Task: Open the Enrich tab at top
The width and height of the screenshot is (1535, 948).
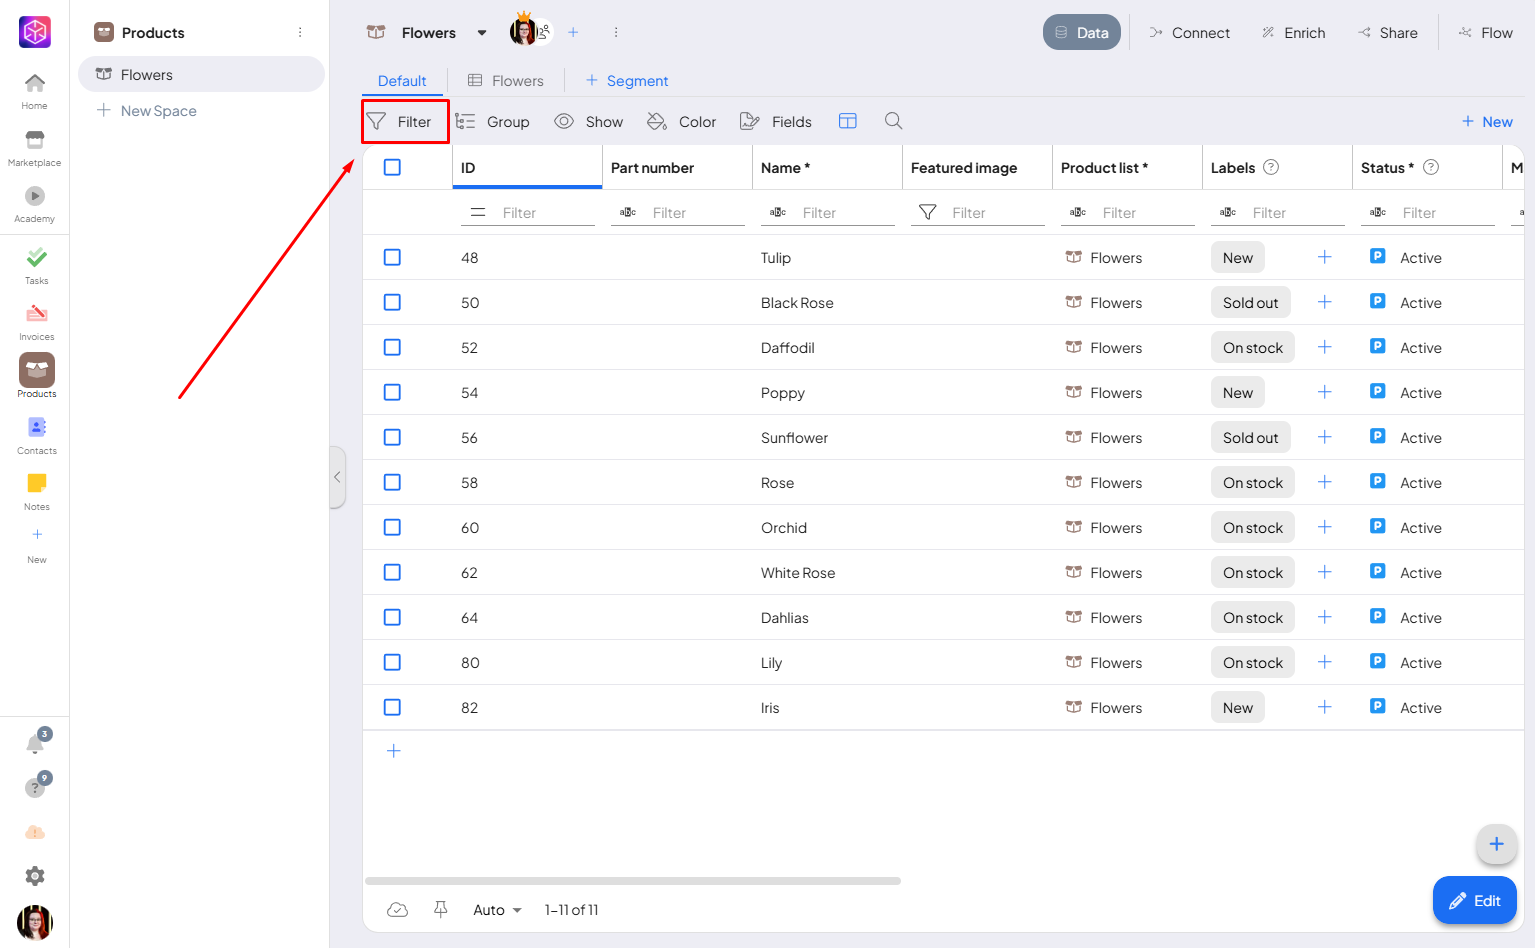Action: (x=1293, y=33)
